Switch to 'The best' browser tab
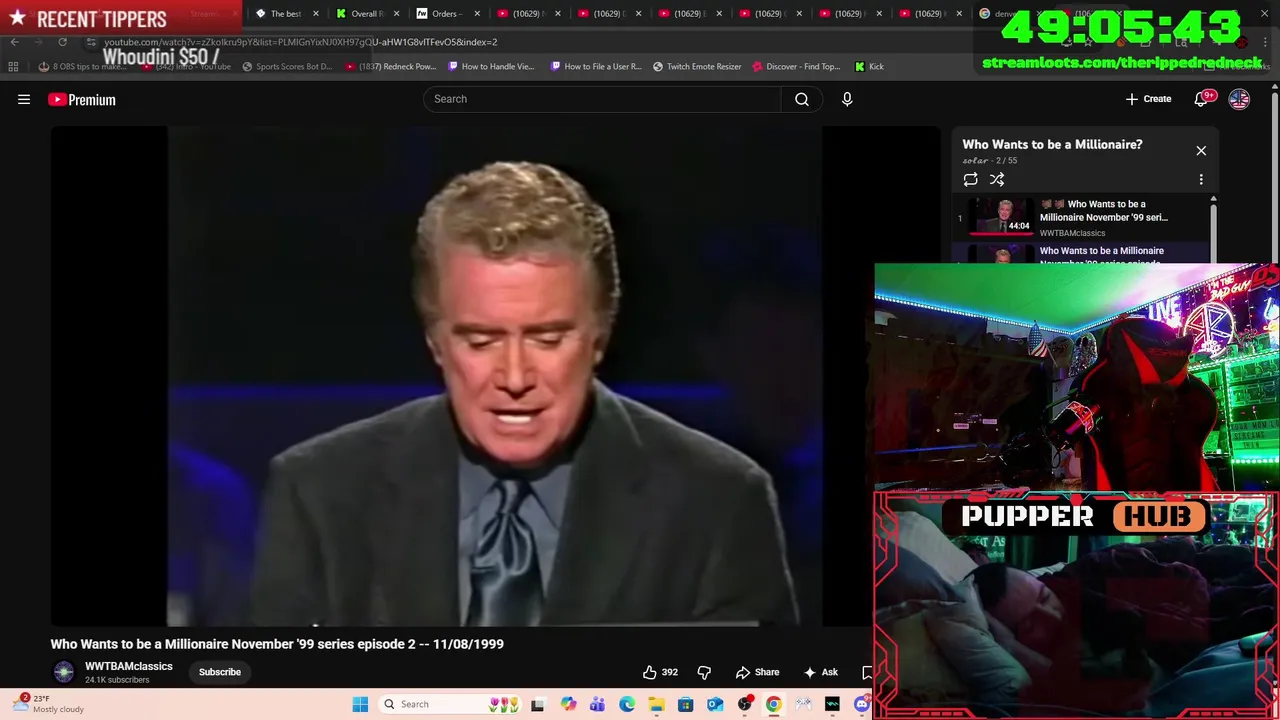1280x720 pixels. (x=286, y=14)
